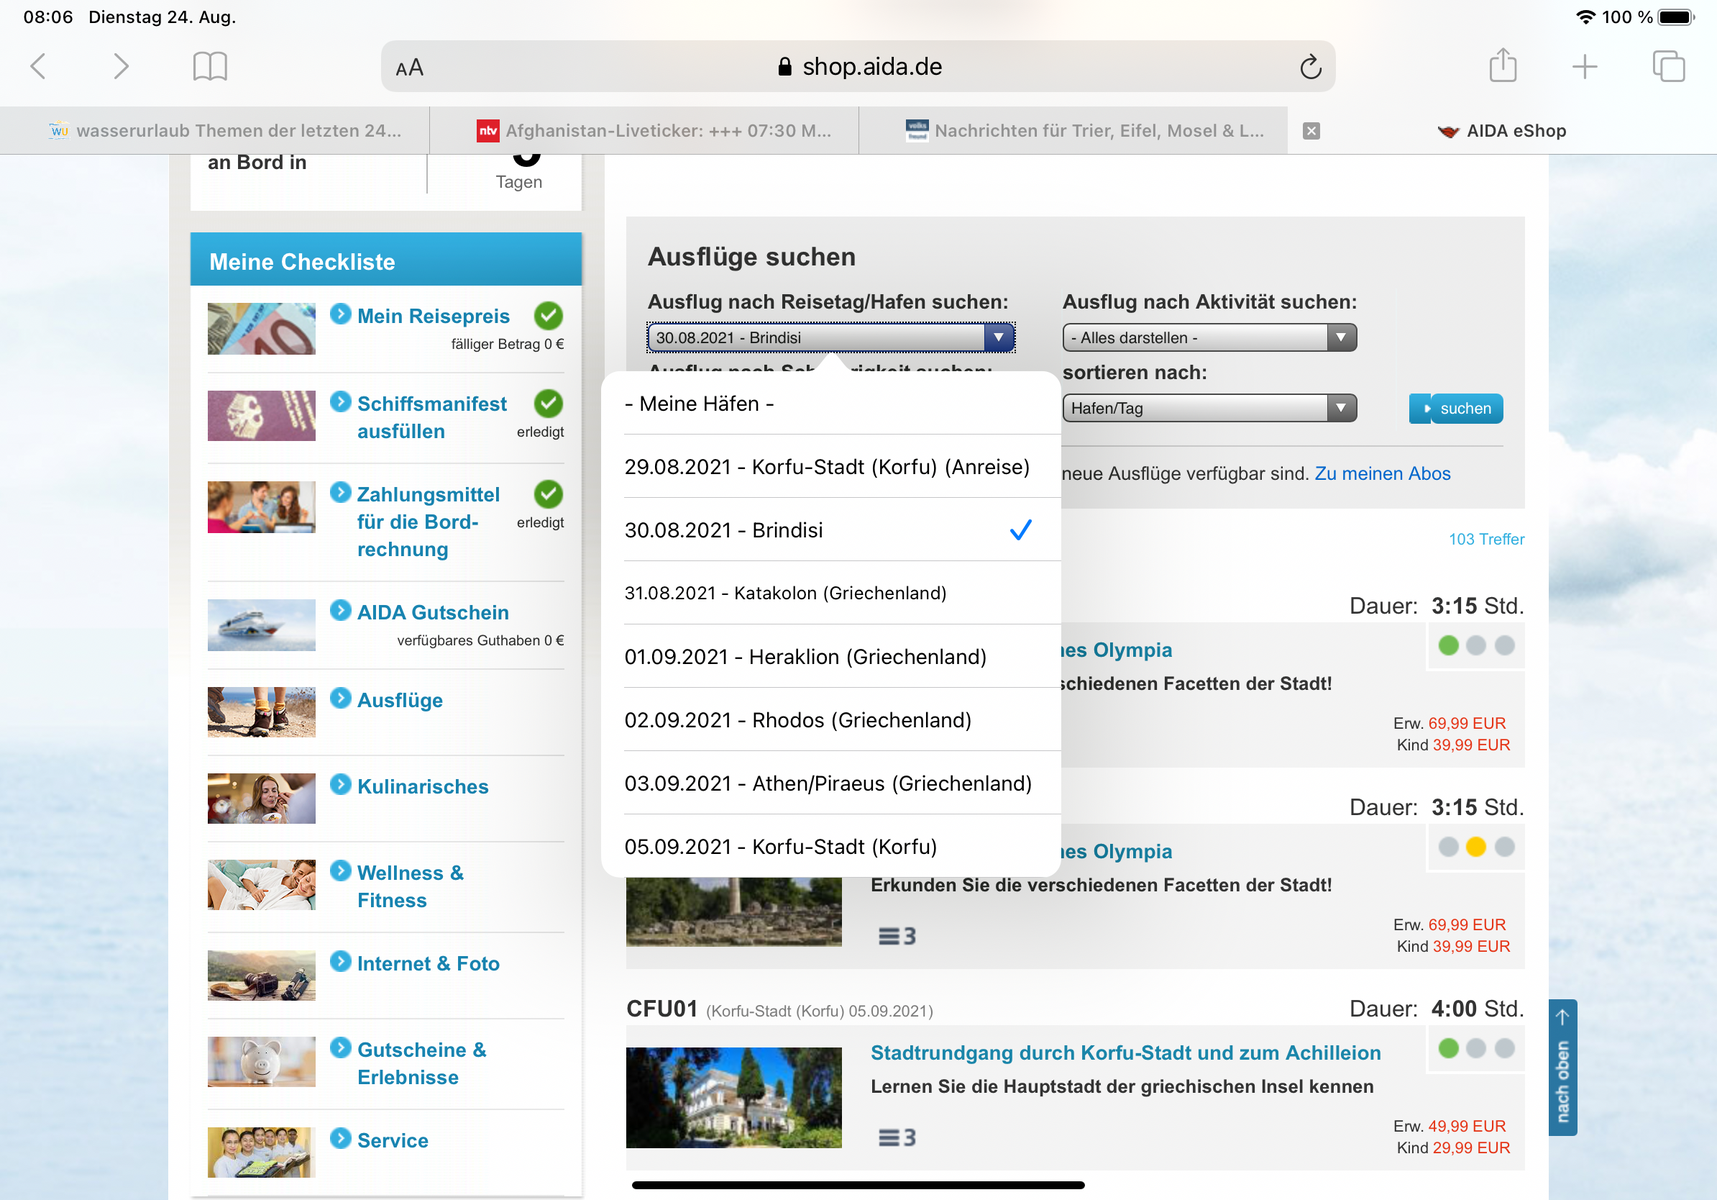1717x1200 pixels.
Task: Click the green check beside Mein Reisepreis
Action: (548, 316)
